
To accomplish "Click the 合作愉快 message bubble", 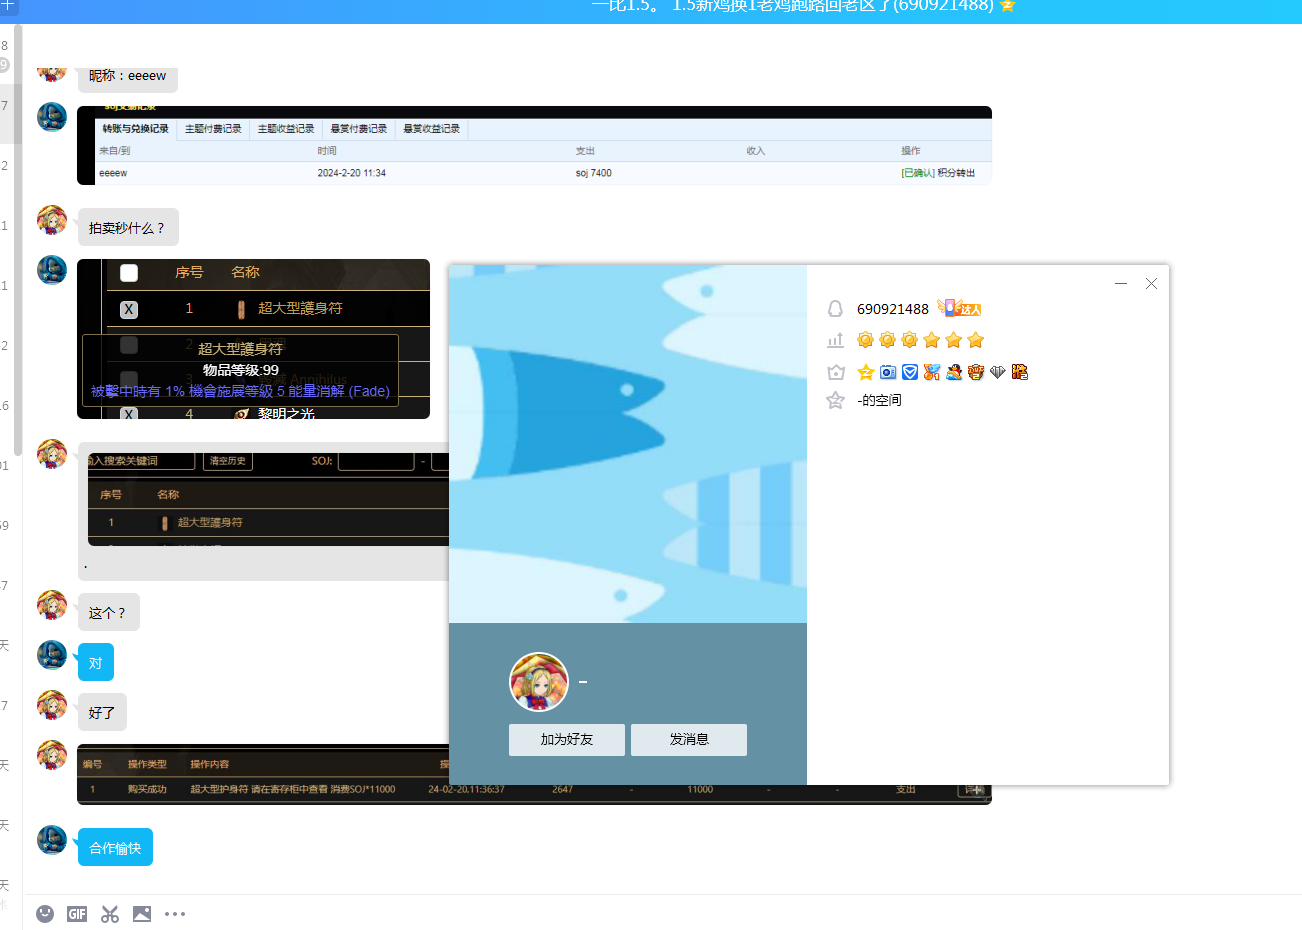I will coord(115,848).
